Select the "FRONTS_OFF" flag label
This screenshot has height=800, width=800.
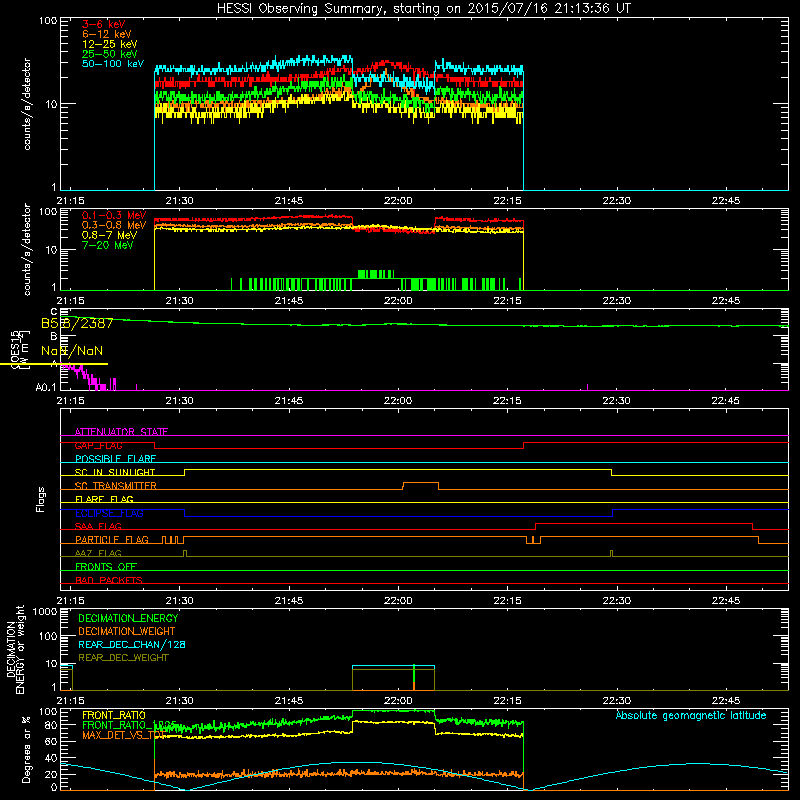point(106,567)
